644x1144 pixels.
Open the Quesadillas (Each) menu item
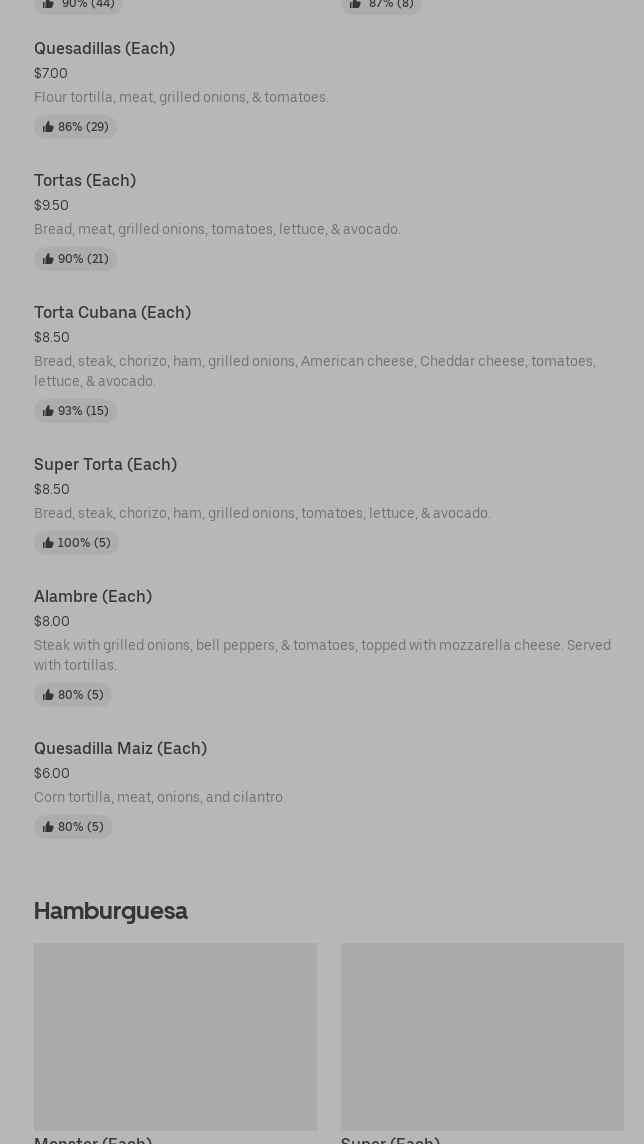click(104, 49)
